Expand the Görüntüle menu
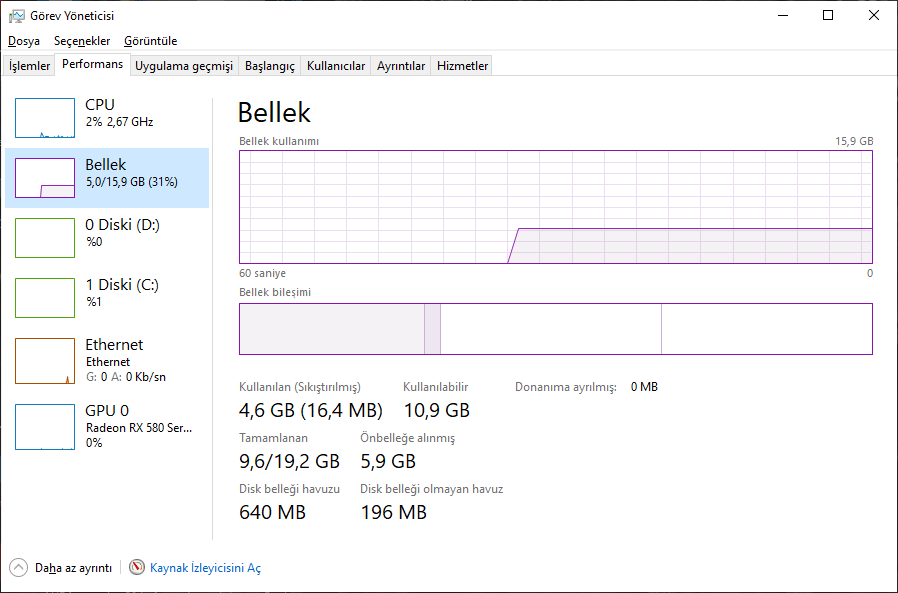Image resolution: width=898 pixels, height=593 pixels. tap(150, 41)
